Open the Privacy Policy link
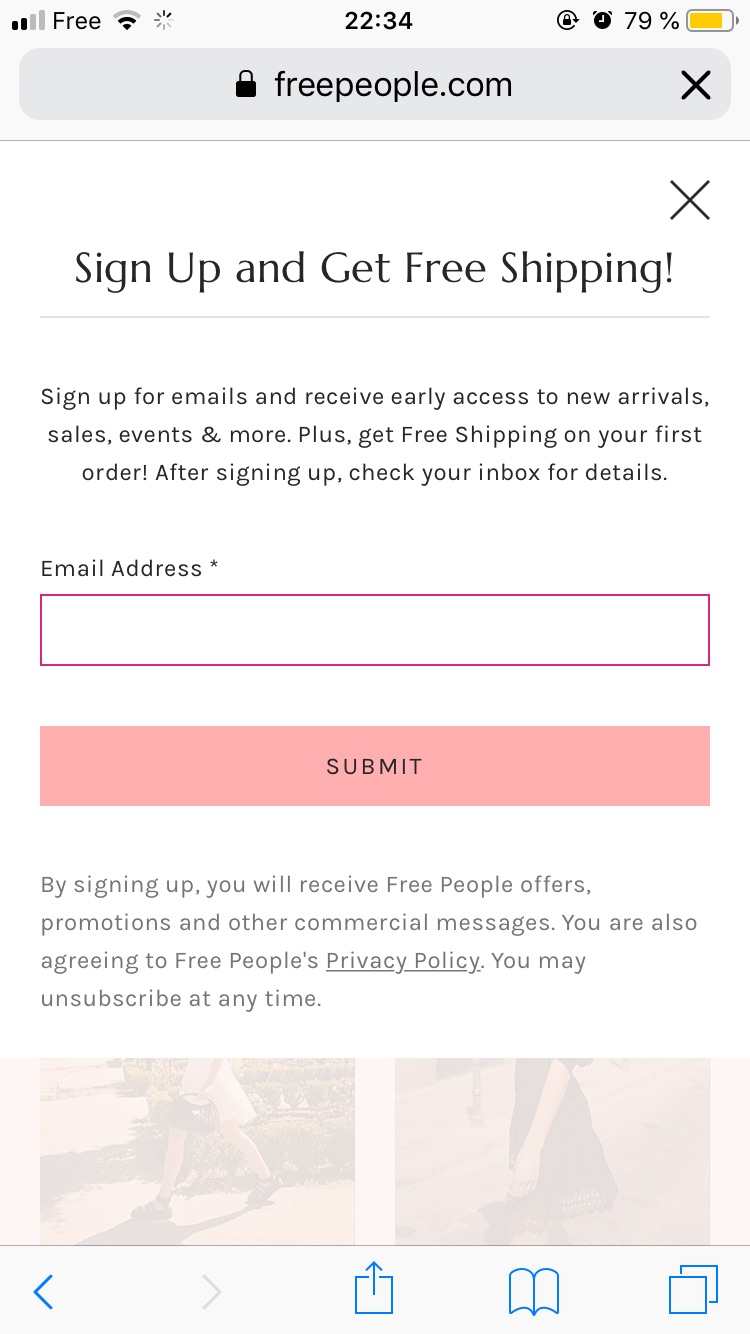 [402, 960]
